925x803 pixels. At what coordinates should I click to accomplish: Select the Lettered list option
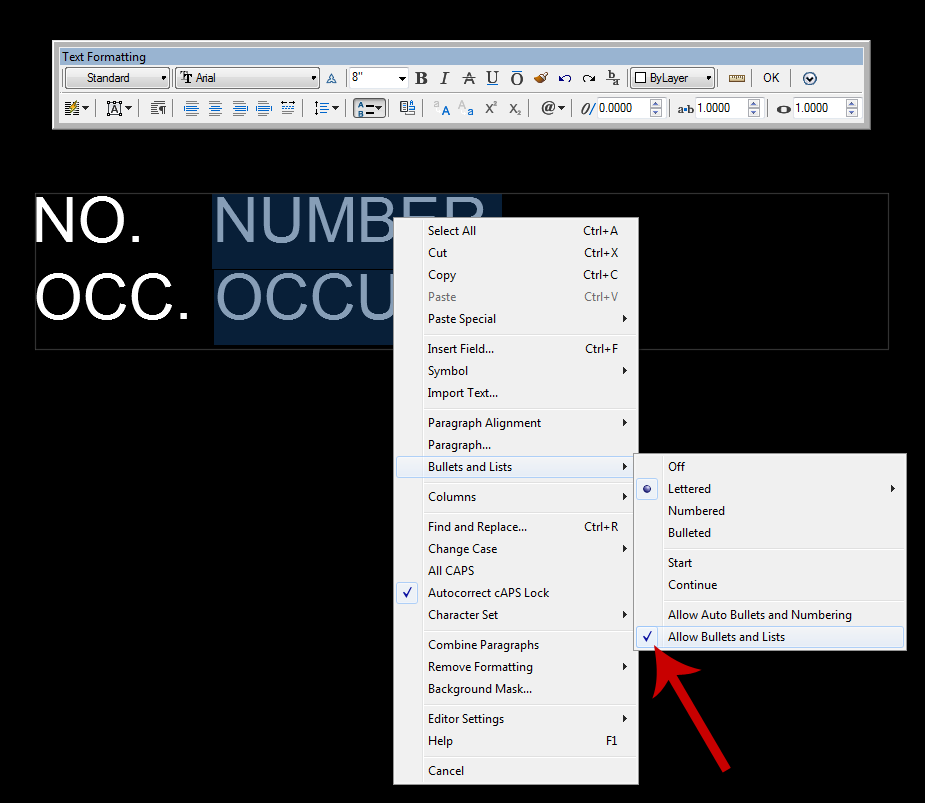[x=689, y=489]
